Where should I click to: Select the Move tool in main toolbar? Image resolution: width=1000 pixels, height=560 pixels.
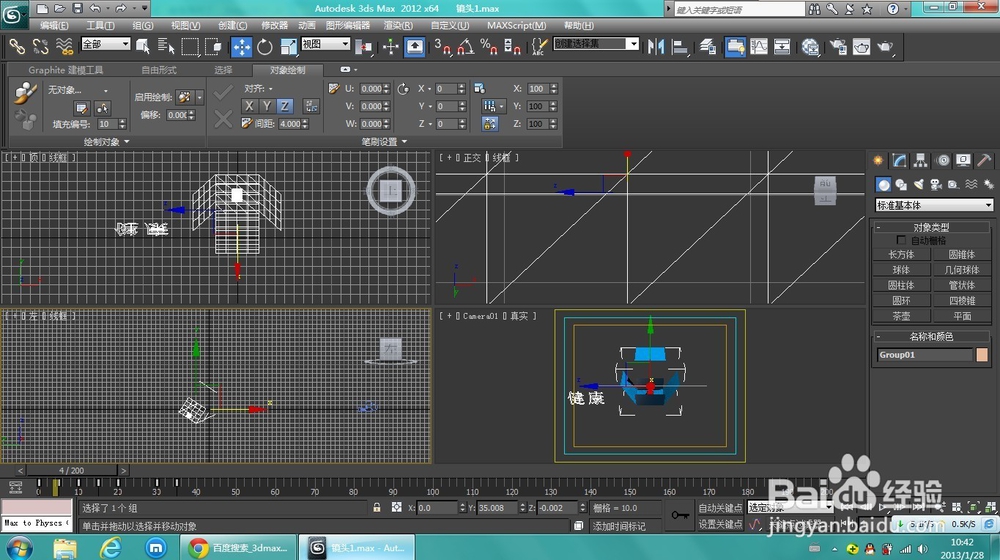tap(242, 46)
